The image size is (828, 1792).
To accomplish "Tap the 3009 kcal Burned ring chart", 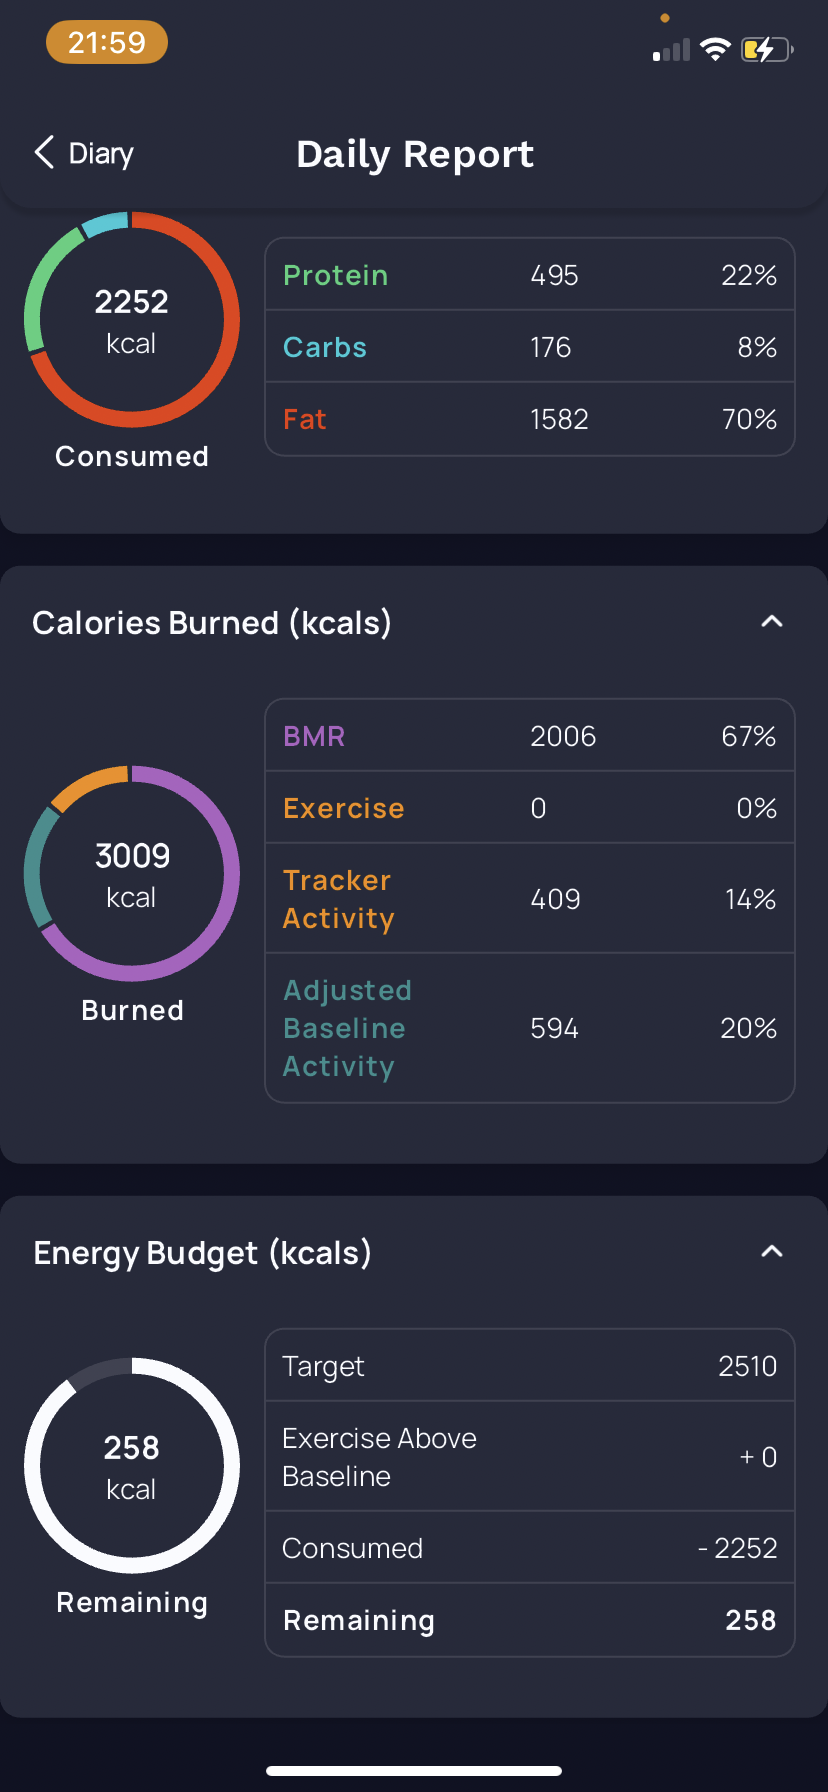I will tap(132, 873).
